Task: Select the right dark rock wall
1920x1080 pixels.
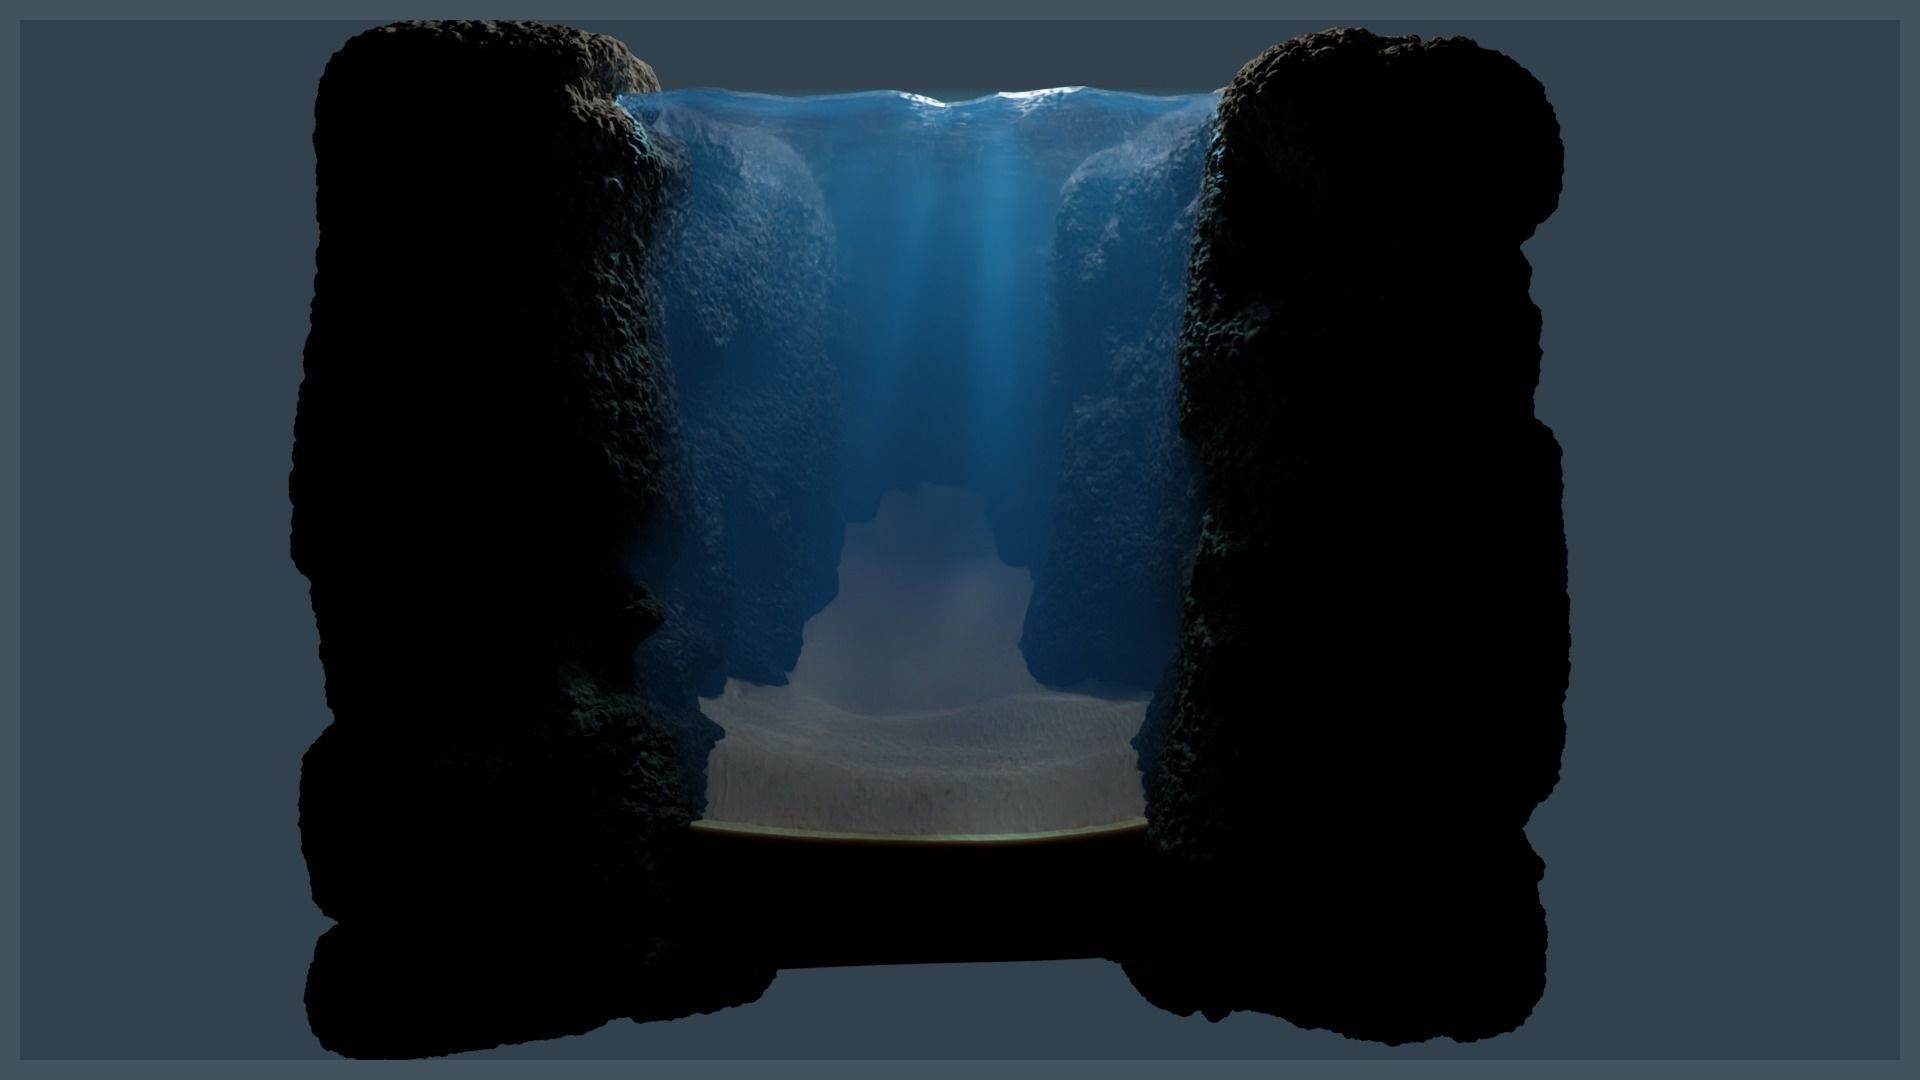Action: [x=1360, y=540]
